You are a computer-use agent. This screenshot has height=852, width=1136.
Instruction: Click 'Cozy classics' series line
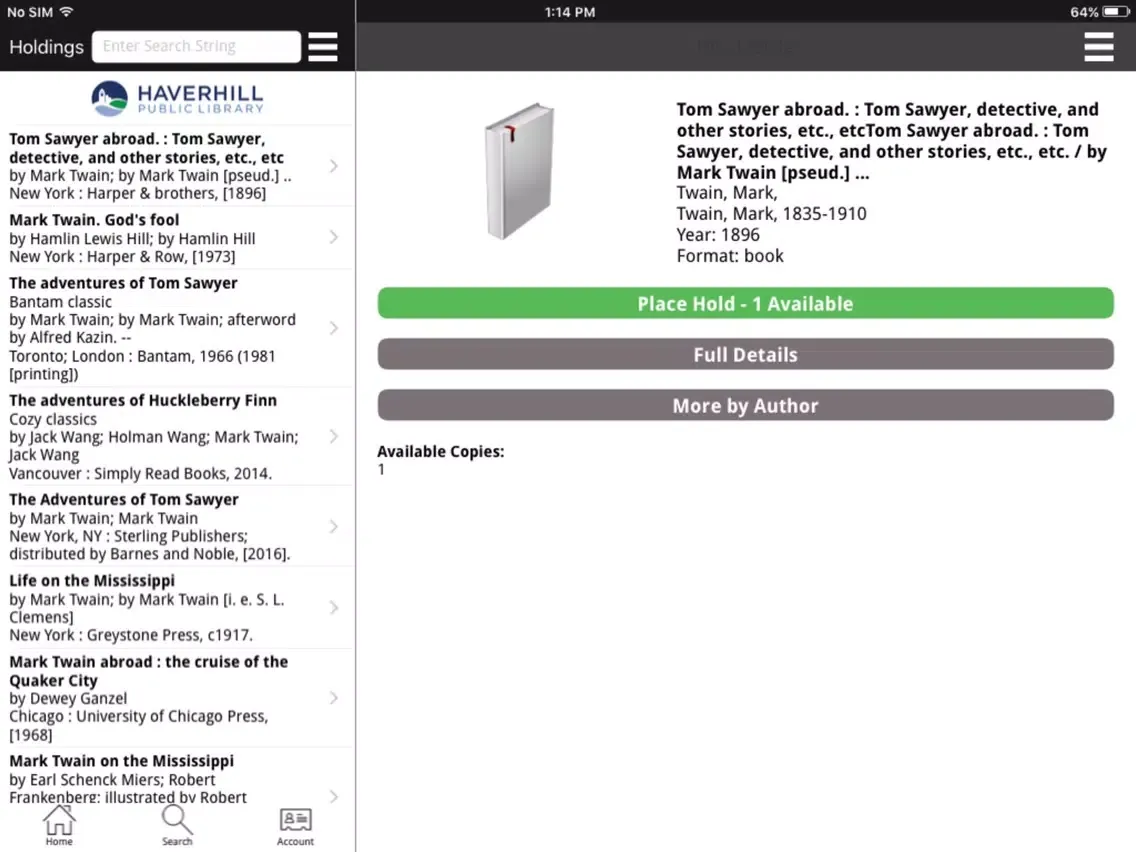pos(53,419)
